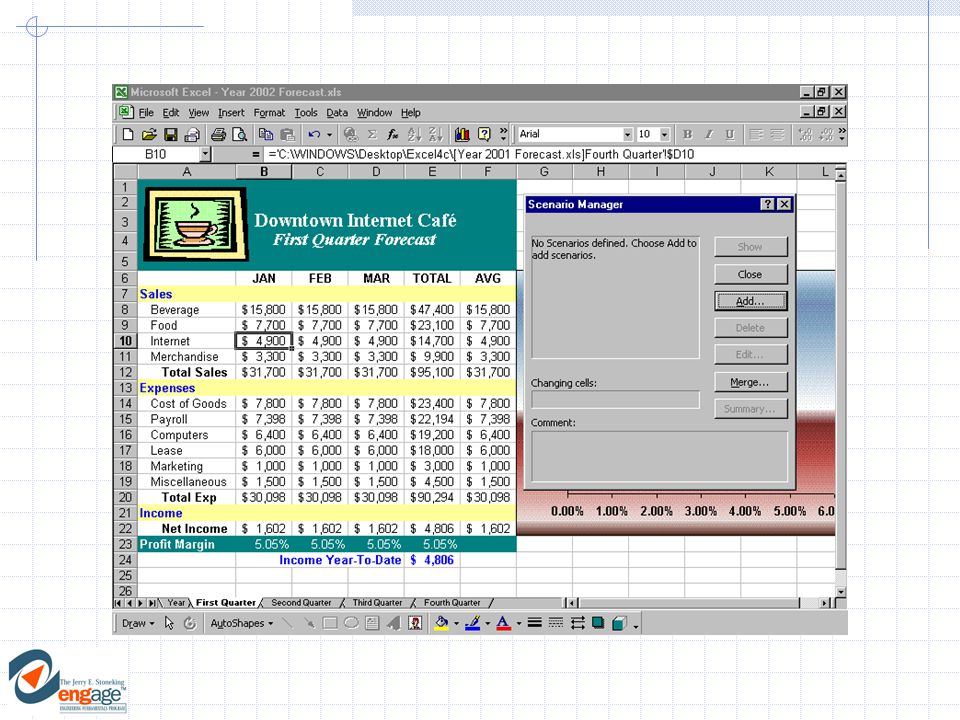Switch to the Fourth Quarter sheet tab
The image size is (960, 720).
coord(452,602)
